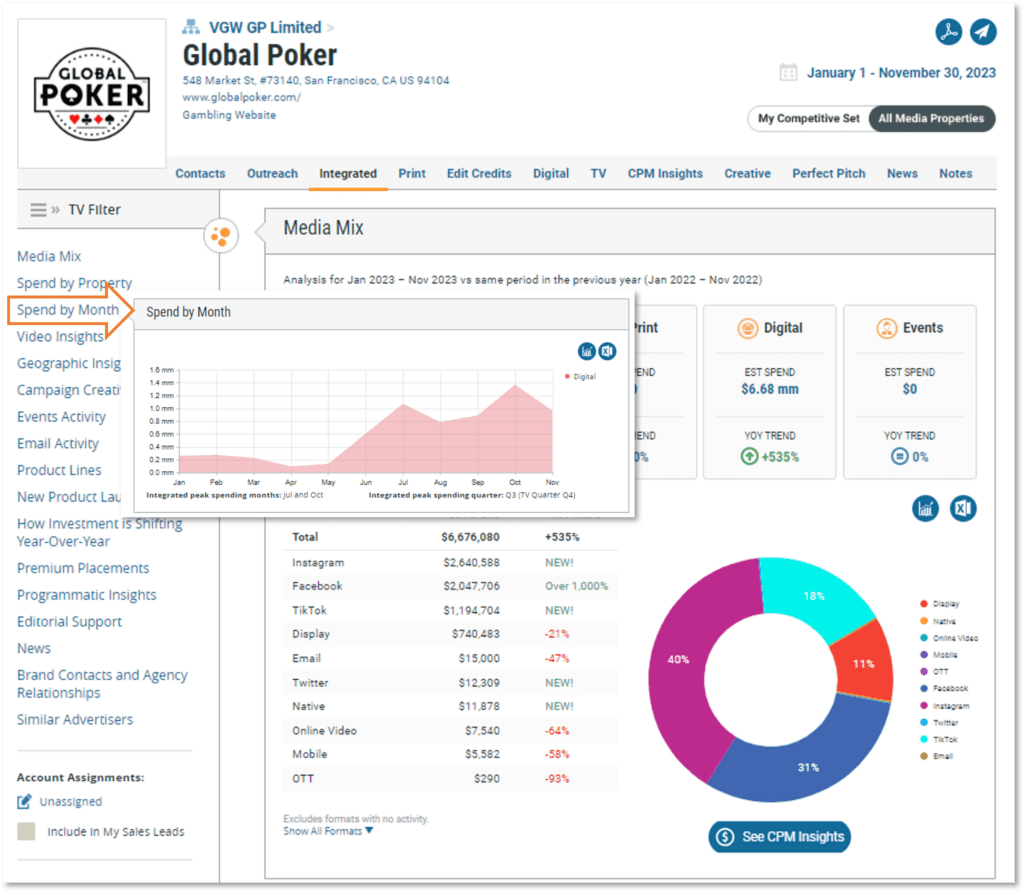Enable Include In My Sales Leads checkbox
Image resolution: width=1024 pixels, height=892 pixels.
tap(26, 831)
